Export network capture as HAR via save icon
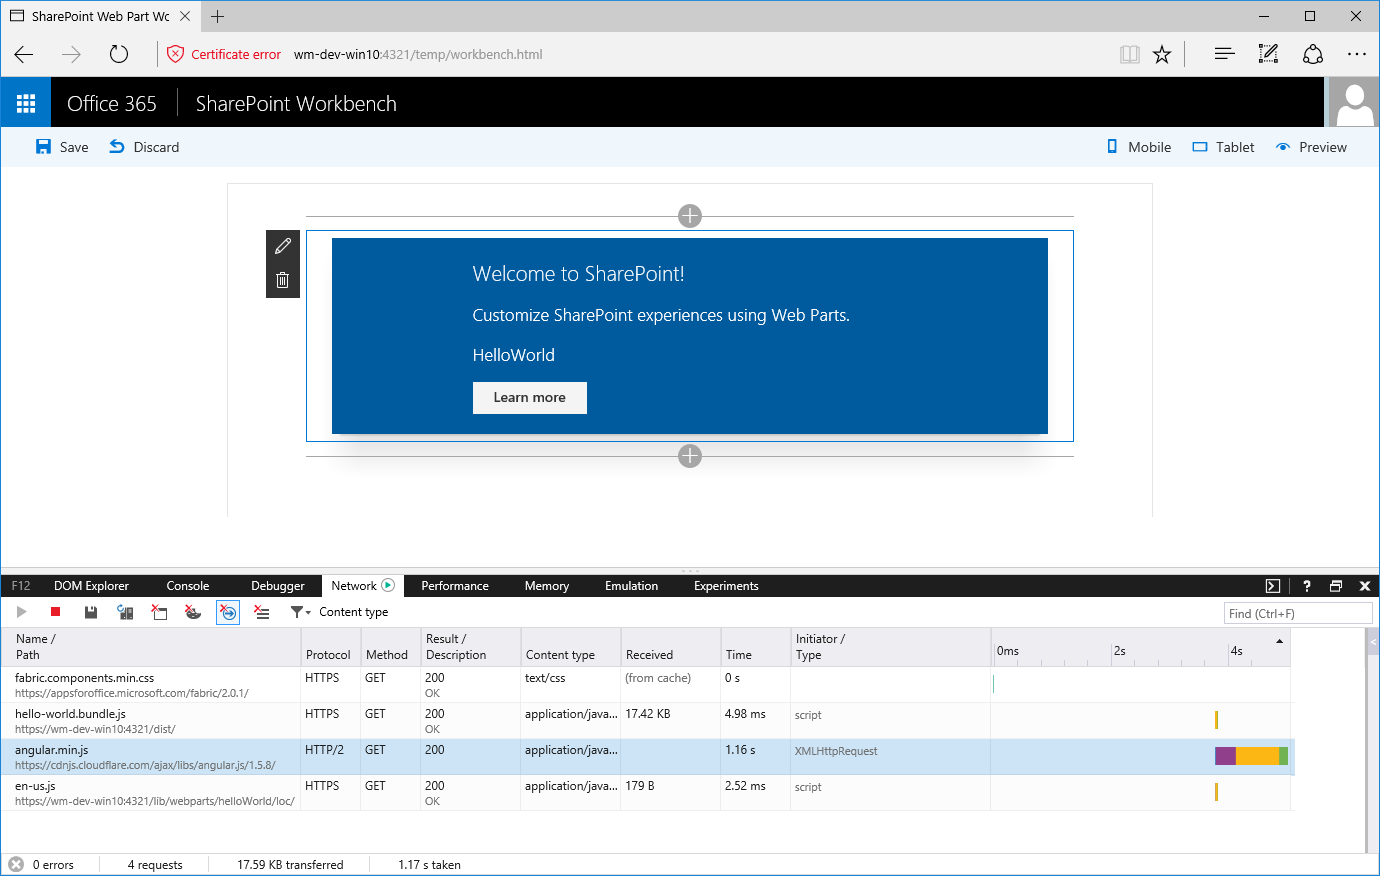The width and height of the screenshot is (1380, 876). (x=91, y=612)
